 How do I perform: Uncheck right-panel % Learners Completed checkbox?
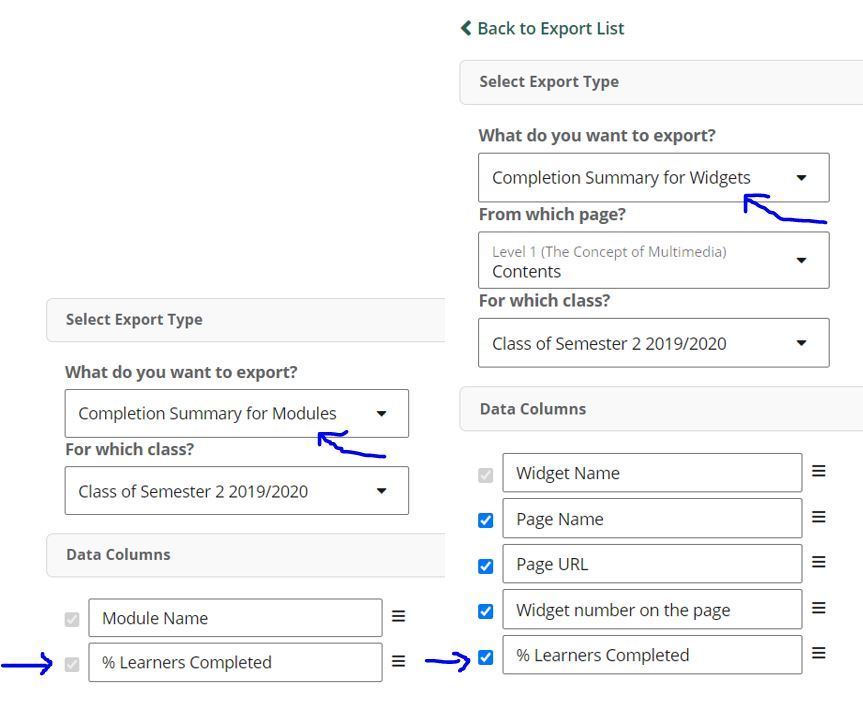(485, 657)
